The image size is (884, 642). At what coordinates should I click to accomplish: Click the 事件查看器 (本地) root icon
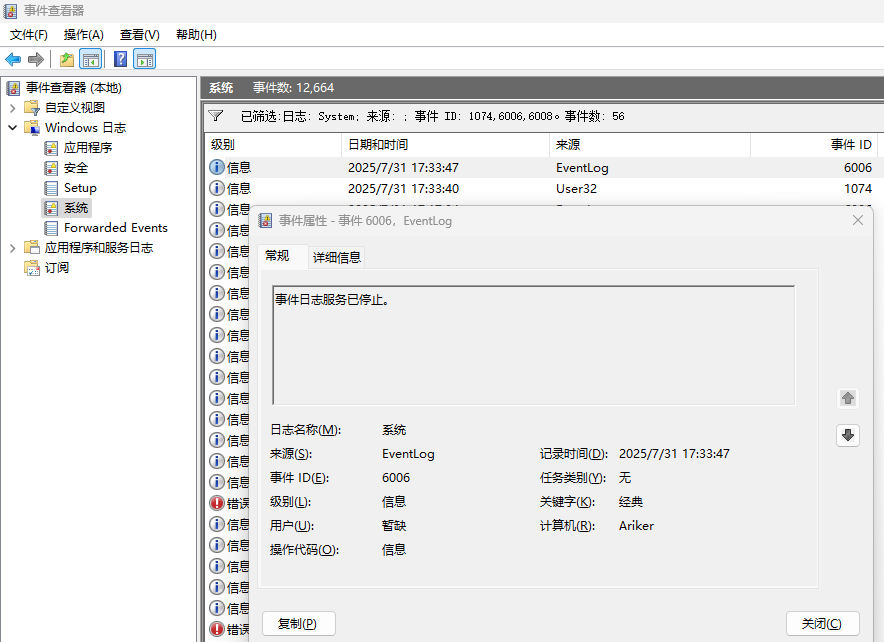pyautogui.click(x=13, y=88)
